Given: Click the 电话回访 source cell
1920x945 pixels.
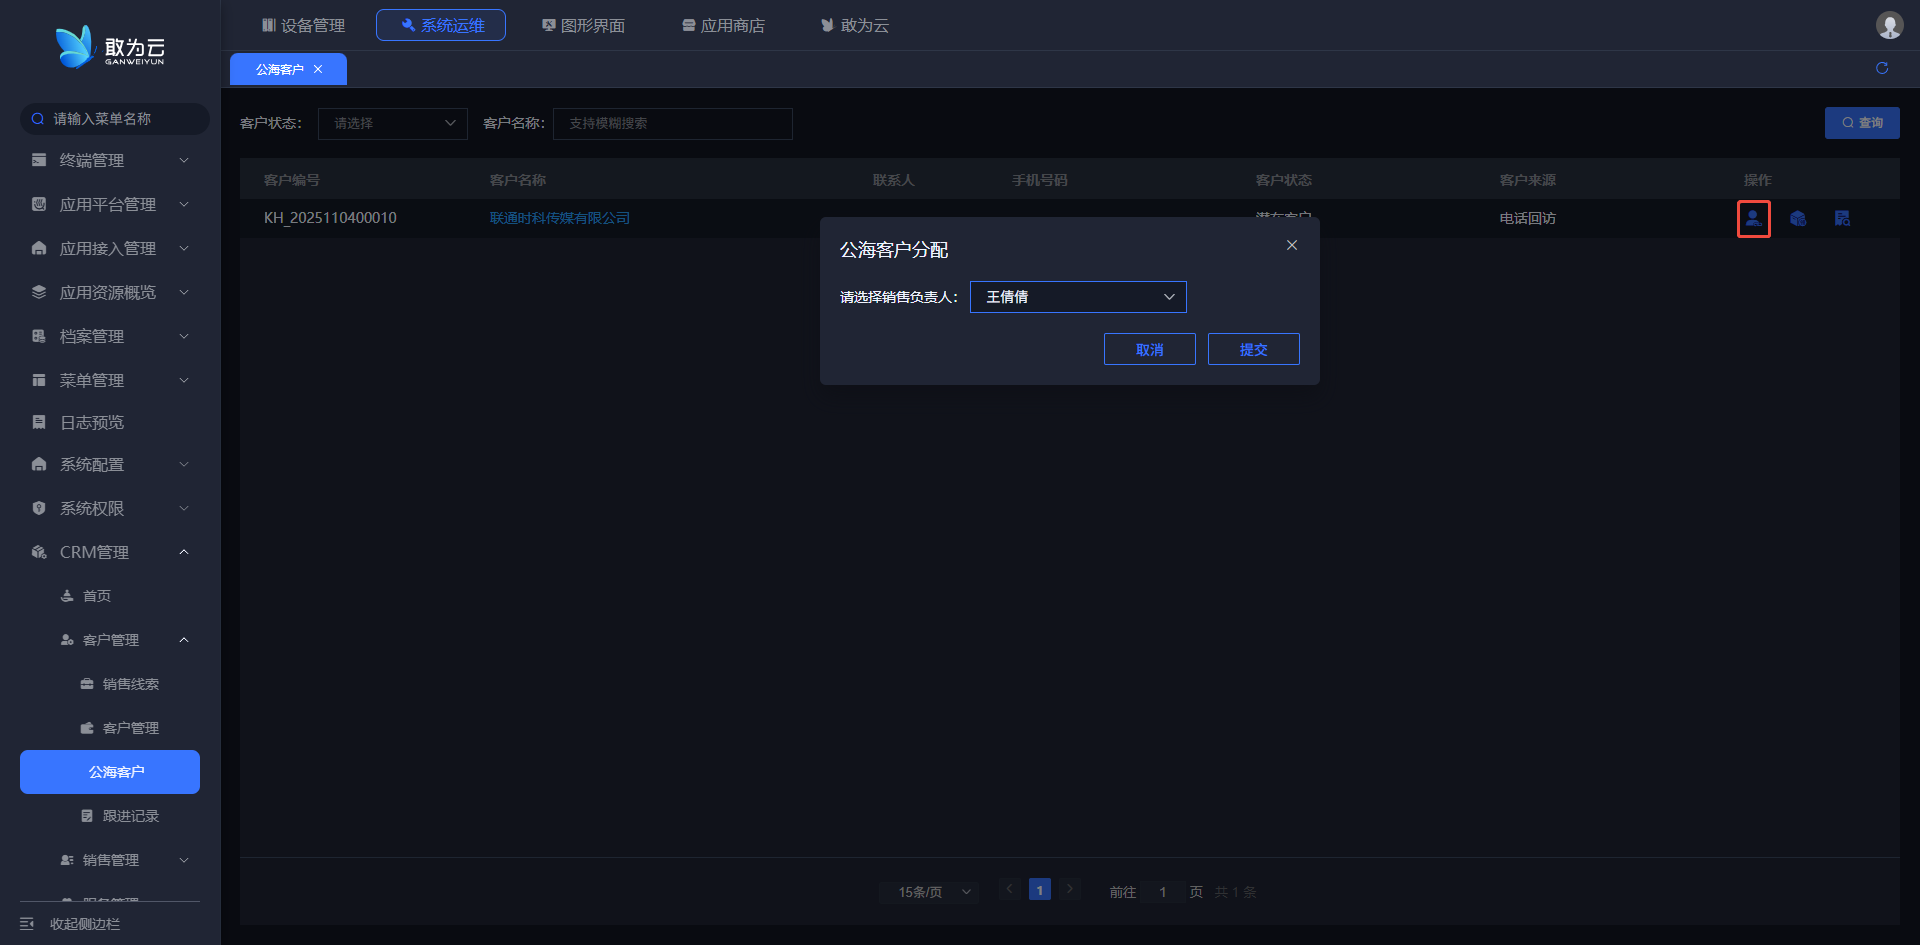Looking at the screenshot, I should 1528,218.
